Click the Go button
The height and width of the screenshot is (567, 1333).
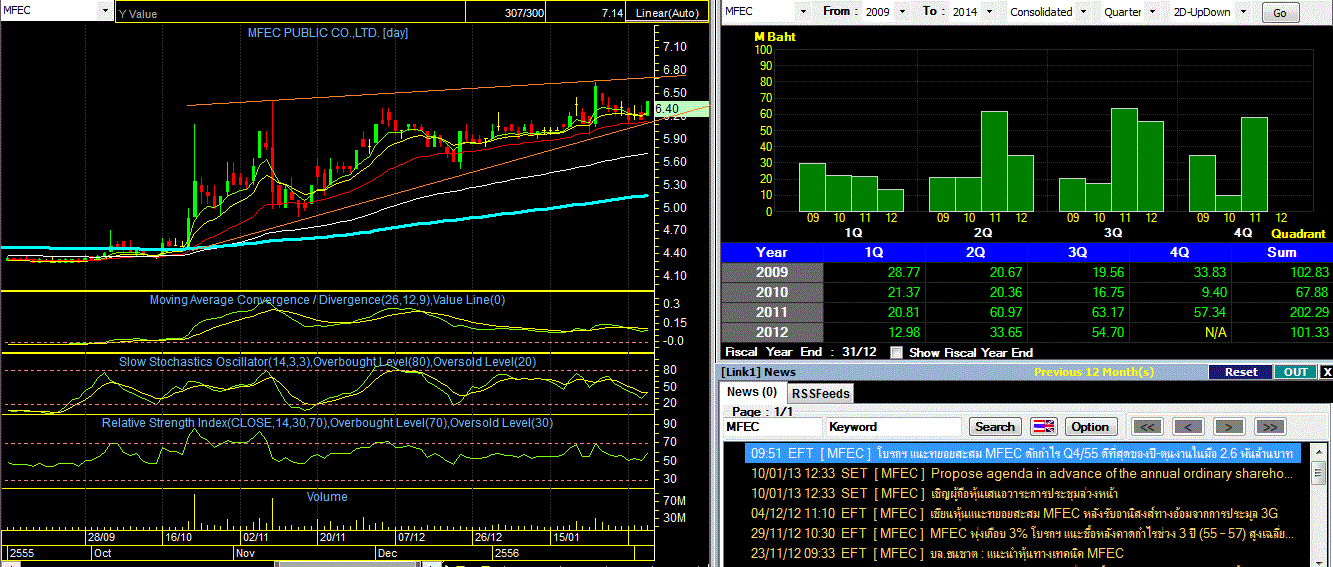click(x=1280, y=13)
